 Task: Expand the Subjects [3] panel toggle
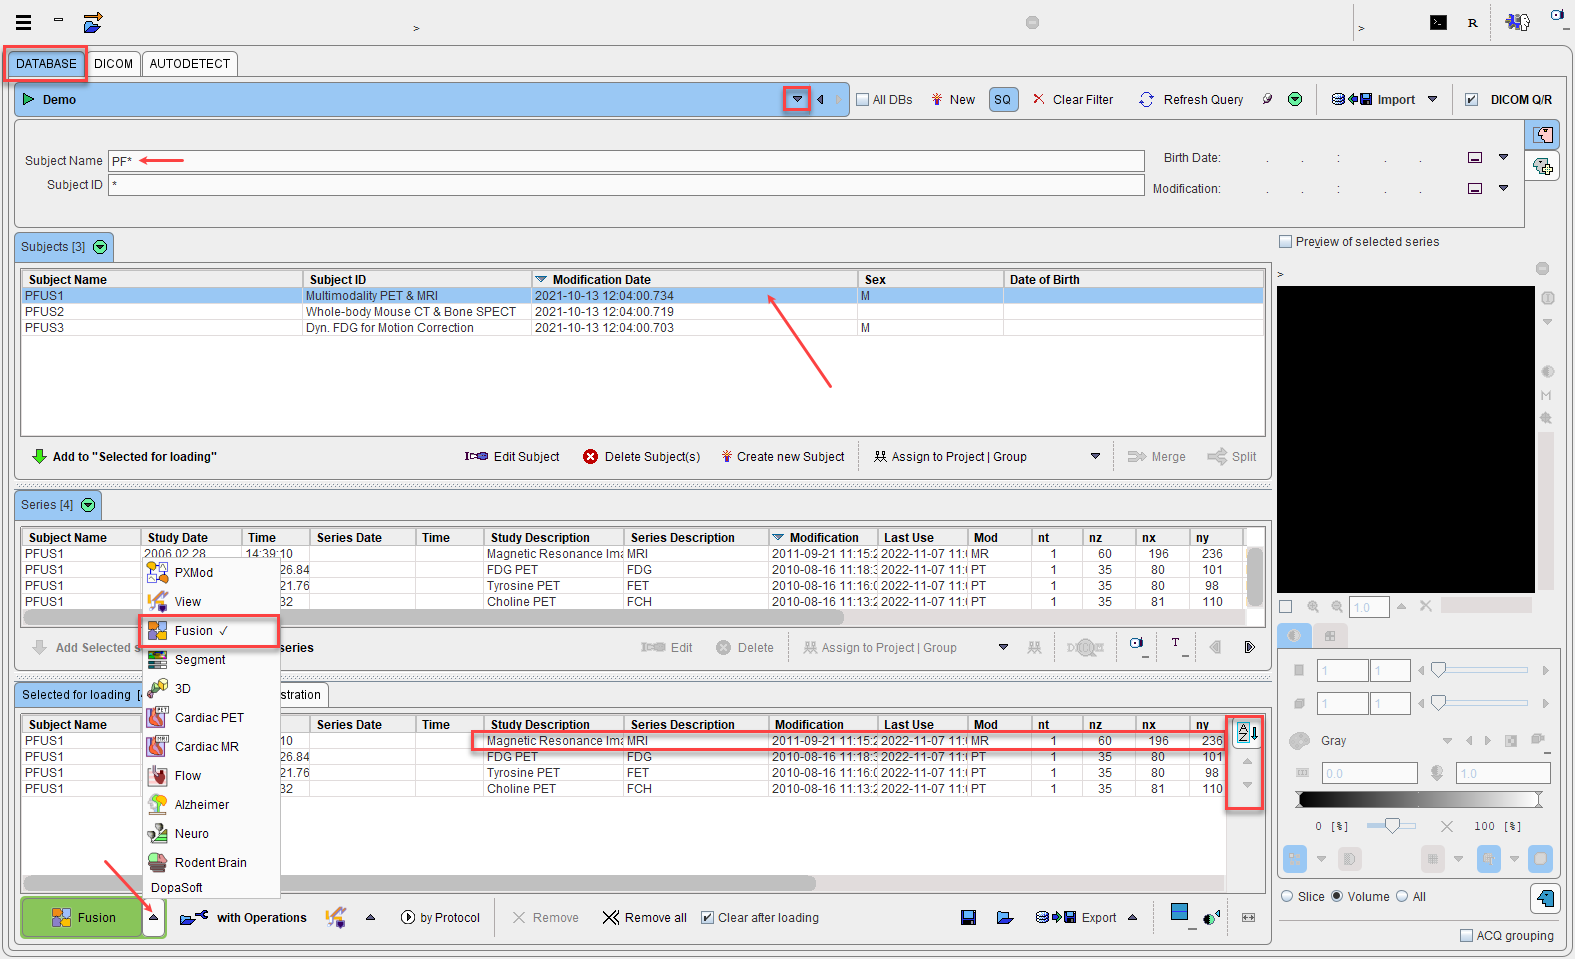coord(100,247)
